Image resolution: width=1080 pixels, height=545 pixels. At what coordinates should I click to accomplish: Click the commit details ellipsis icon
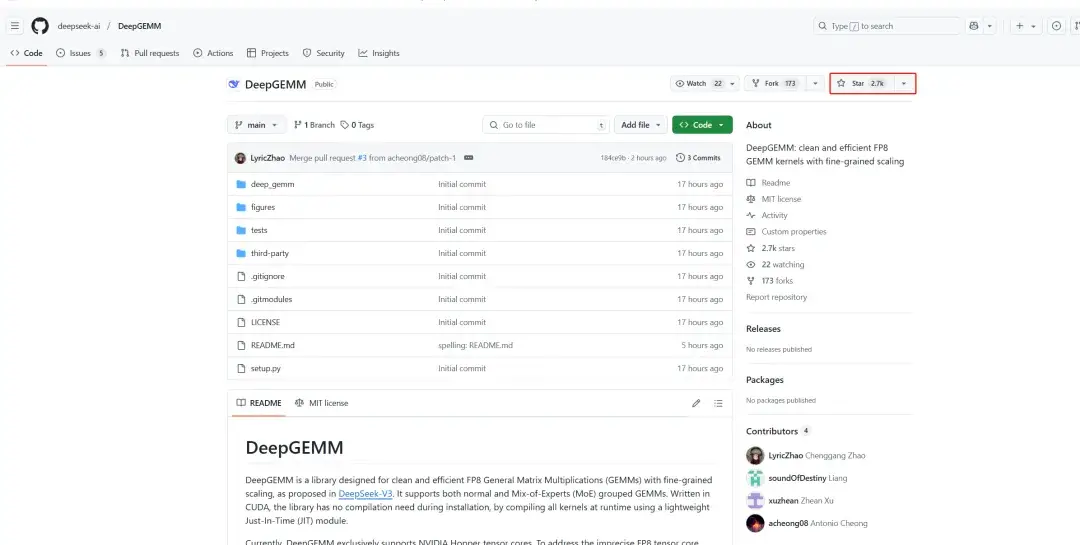coord(468,158)
